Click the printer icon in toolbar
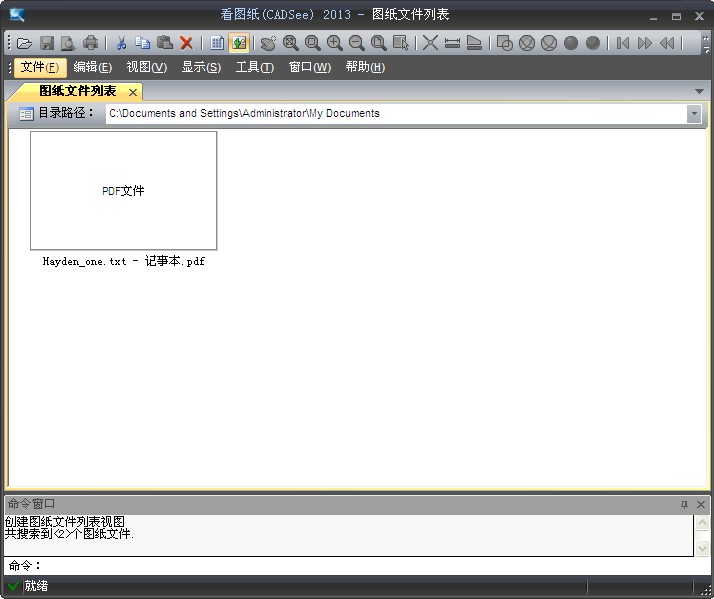This screenshot has width=714, height=599. [x=91, y=43]
